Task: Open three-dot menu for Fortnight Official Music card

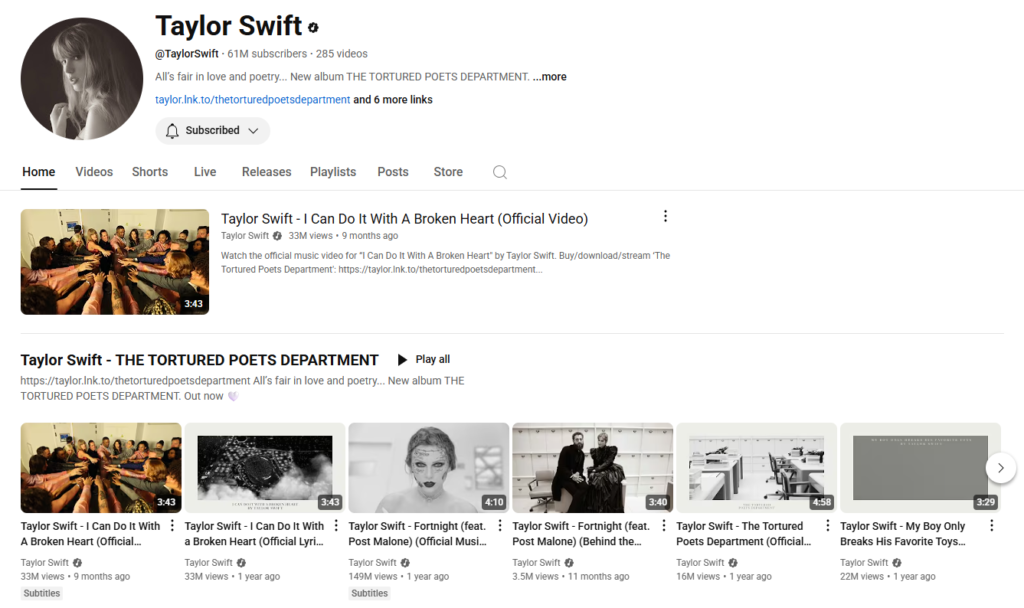Action: pyautogui.click(x=500, y=526)
